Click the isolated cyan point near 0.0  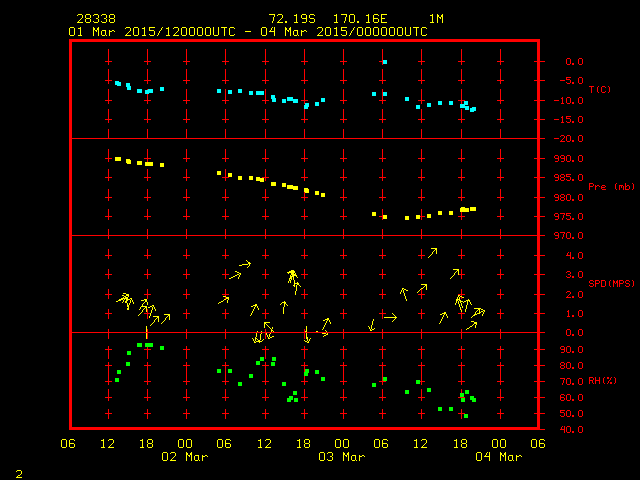(x=384, y=62)
